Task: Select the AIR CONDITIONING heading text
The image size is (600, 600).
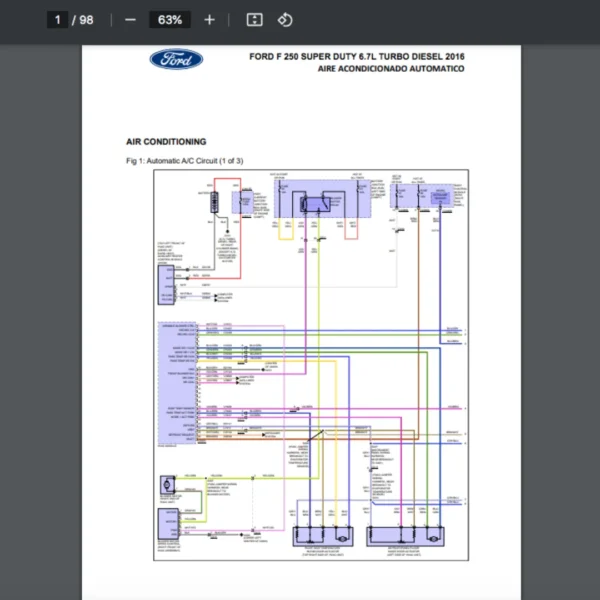Action: [x=166, y=142]
